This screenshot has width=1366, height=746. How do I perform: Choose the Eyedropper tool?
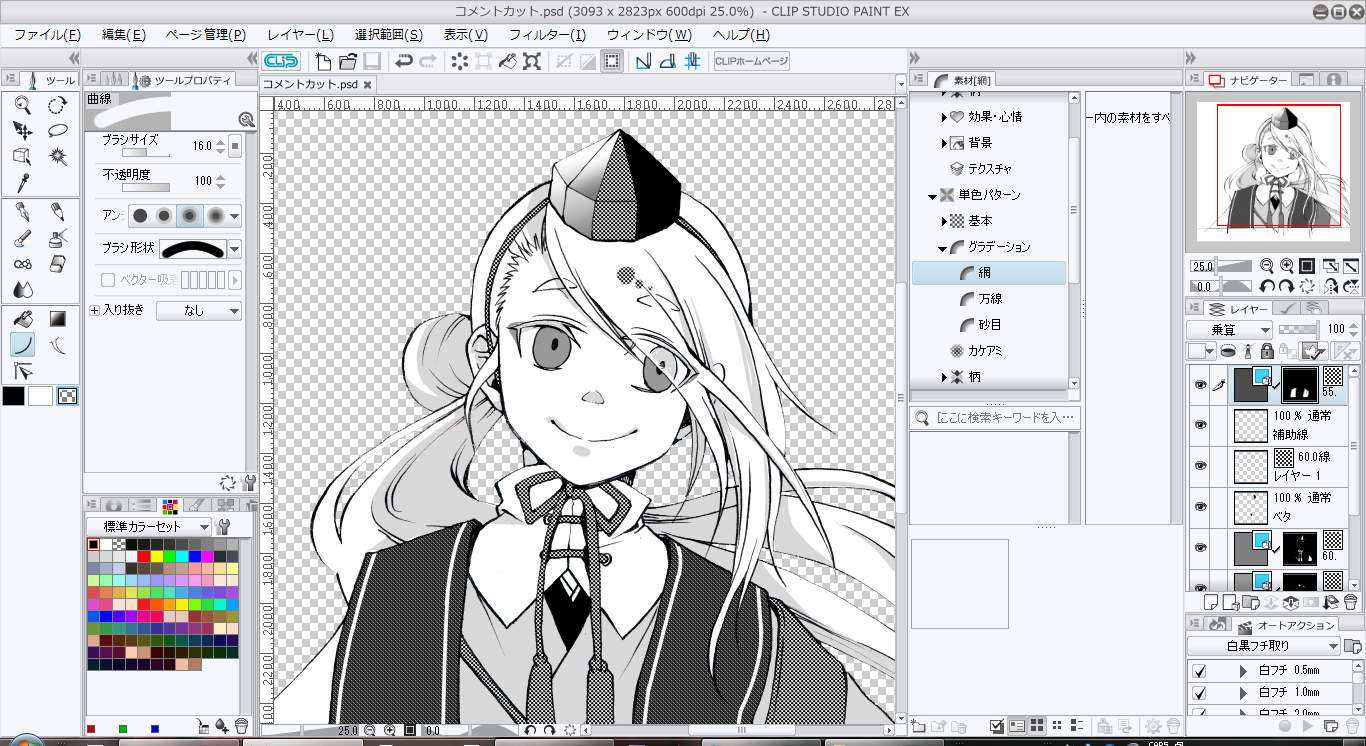coord(22,182)
